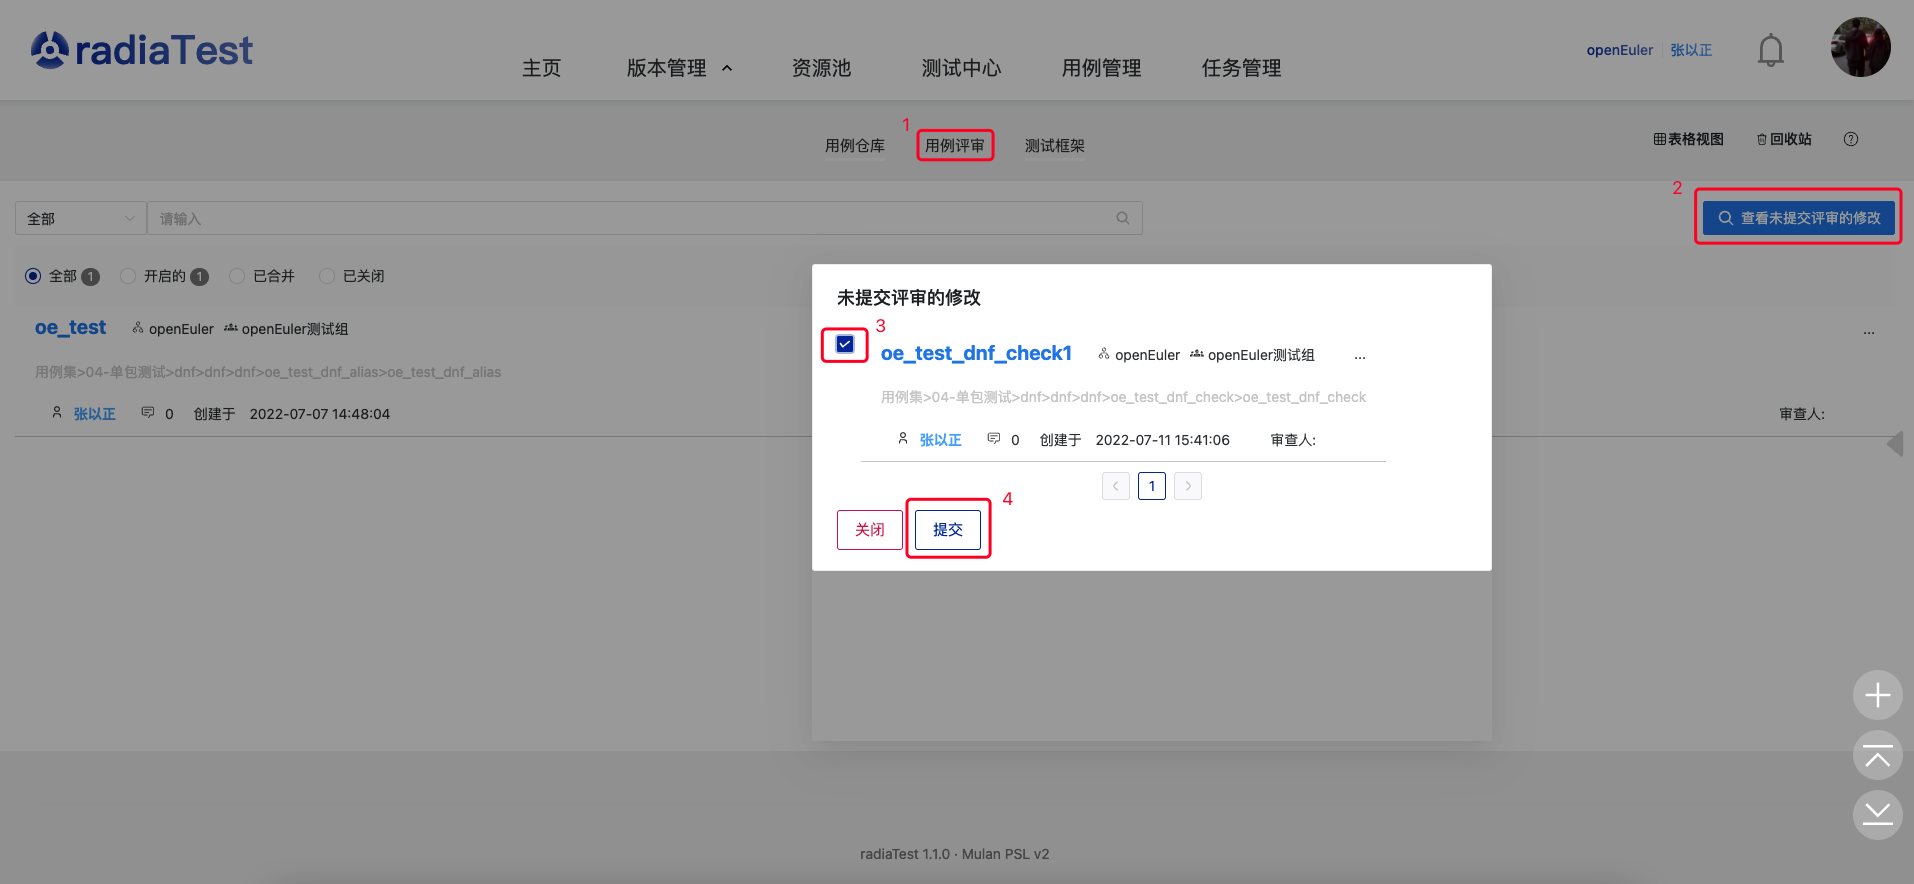Image resolution: width=1914 pixels, height=884 pixels.
Task: Open the more options ellipsis for oe_test_dnf_check1
Action: [x=1359, y=356]
